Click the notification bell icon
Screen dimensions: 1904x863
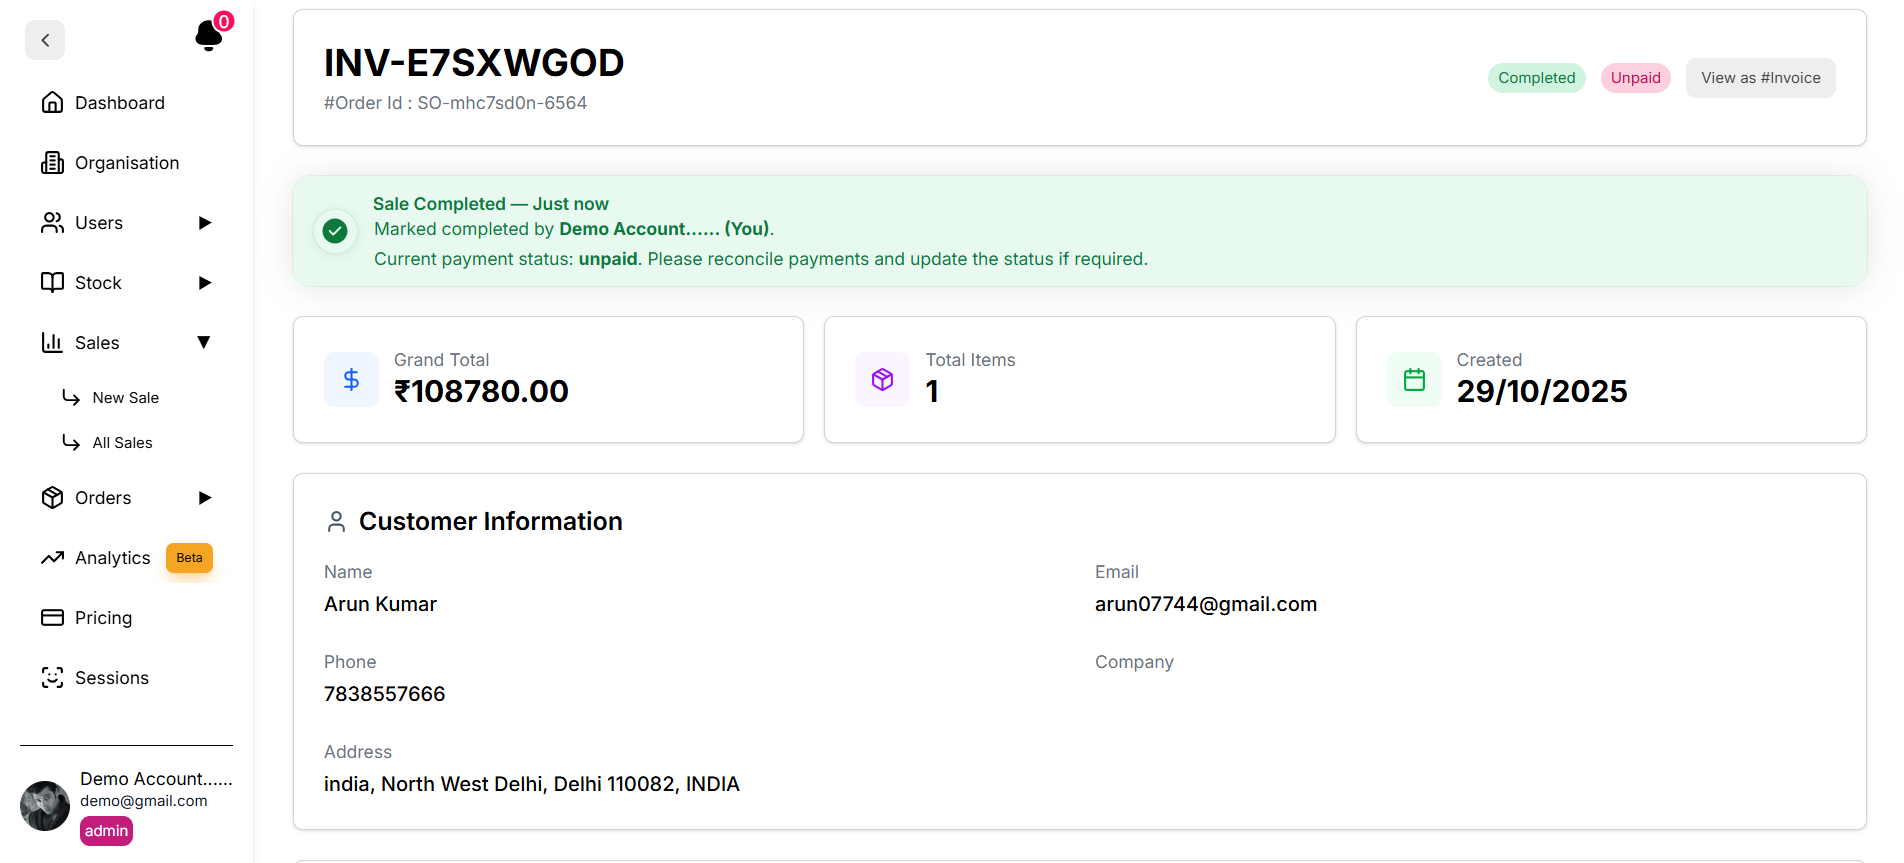[x=208, y=37]
